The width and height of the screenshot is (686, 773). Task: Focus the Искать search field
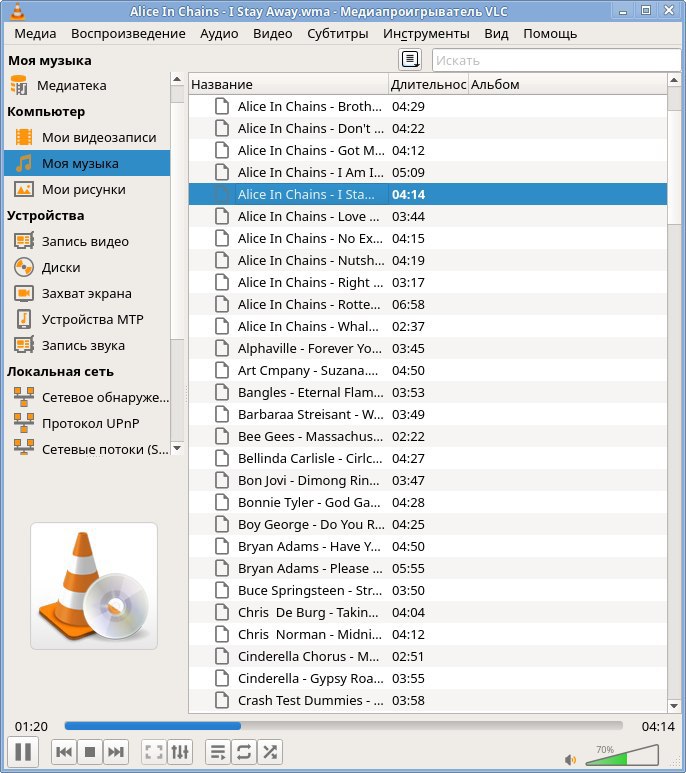pyautogui.click(x=556, y=60)
